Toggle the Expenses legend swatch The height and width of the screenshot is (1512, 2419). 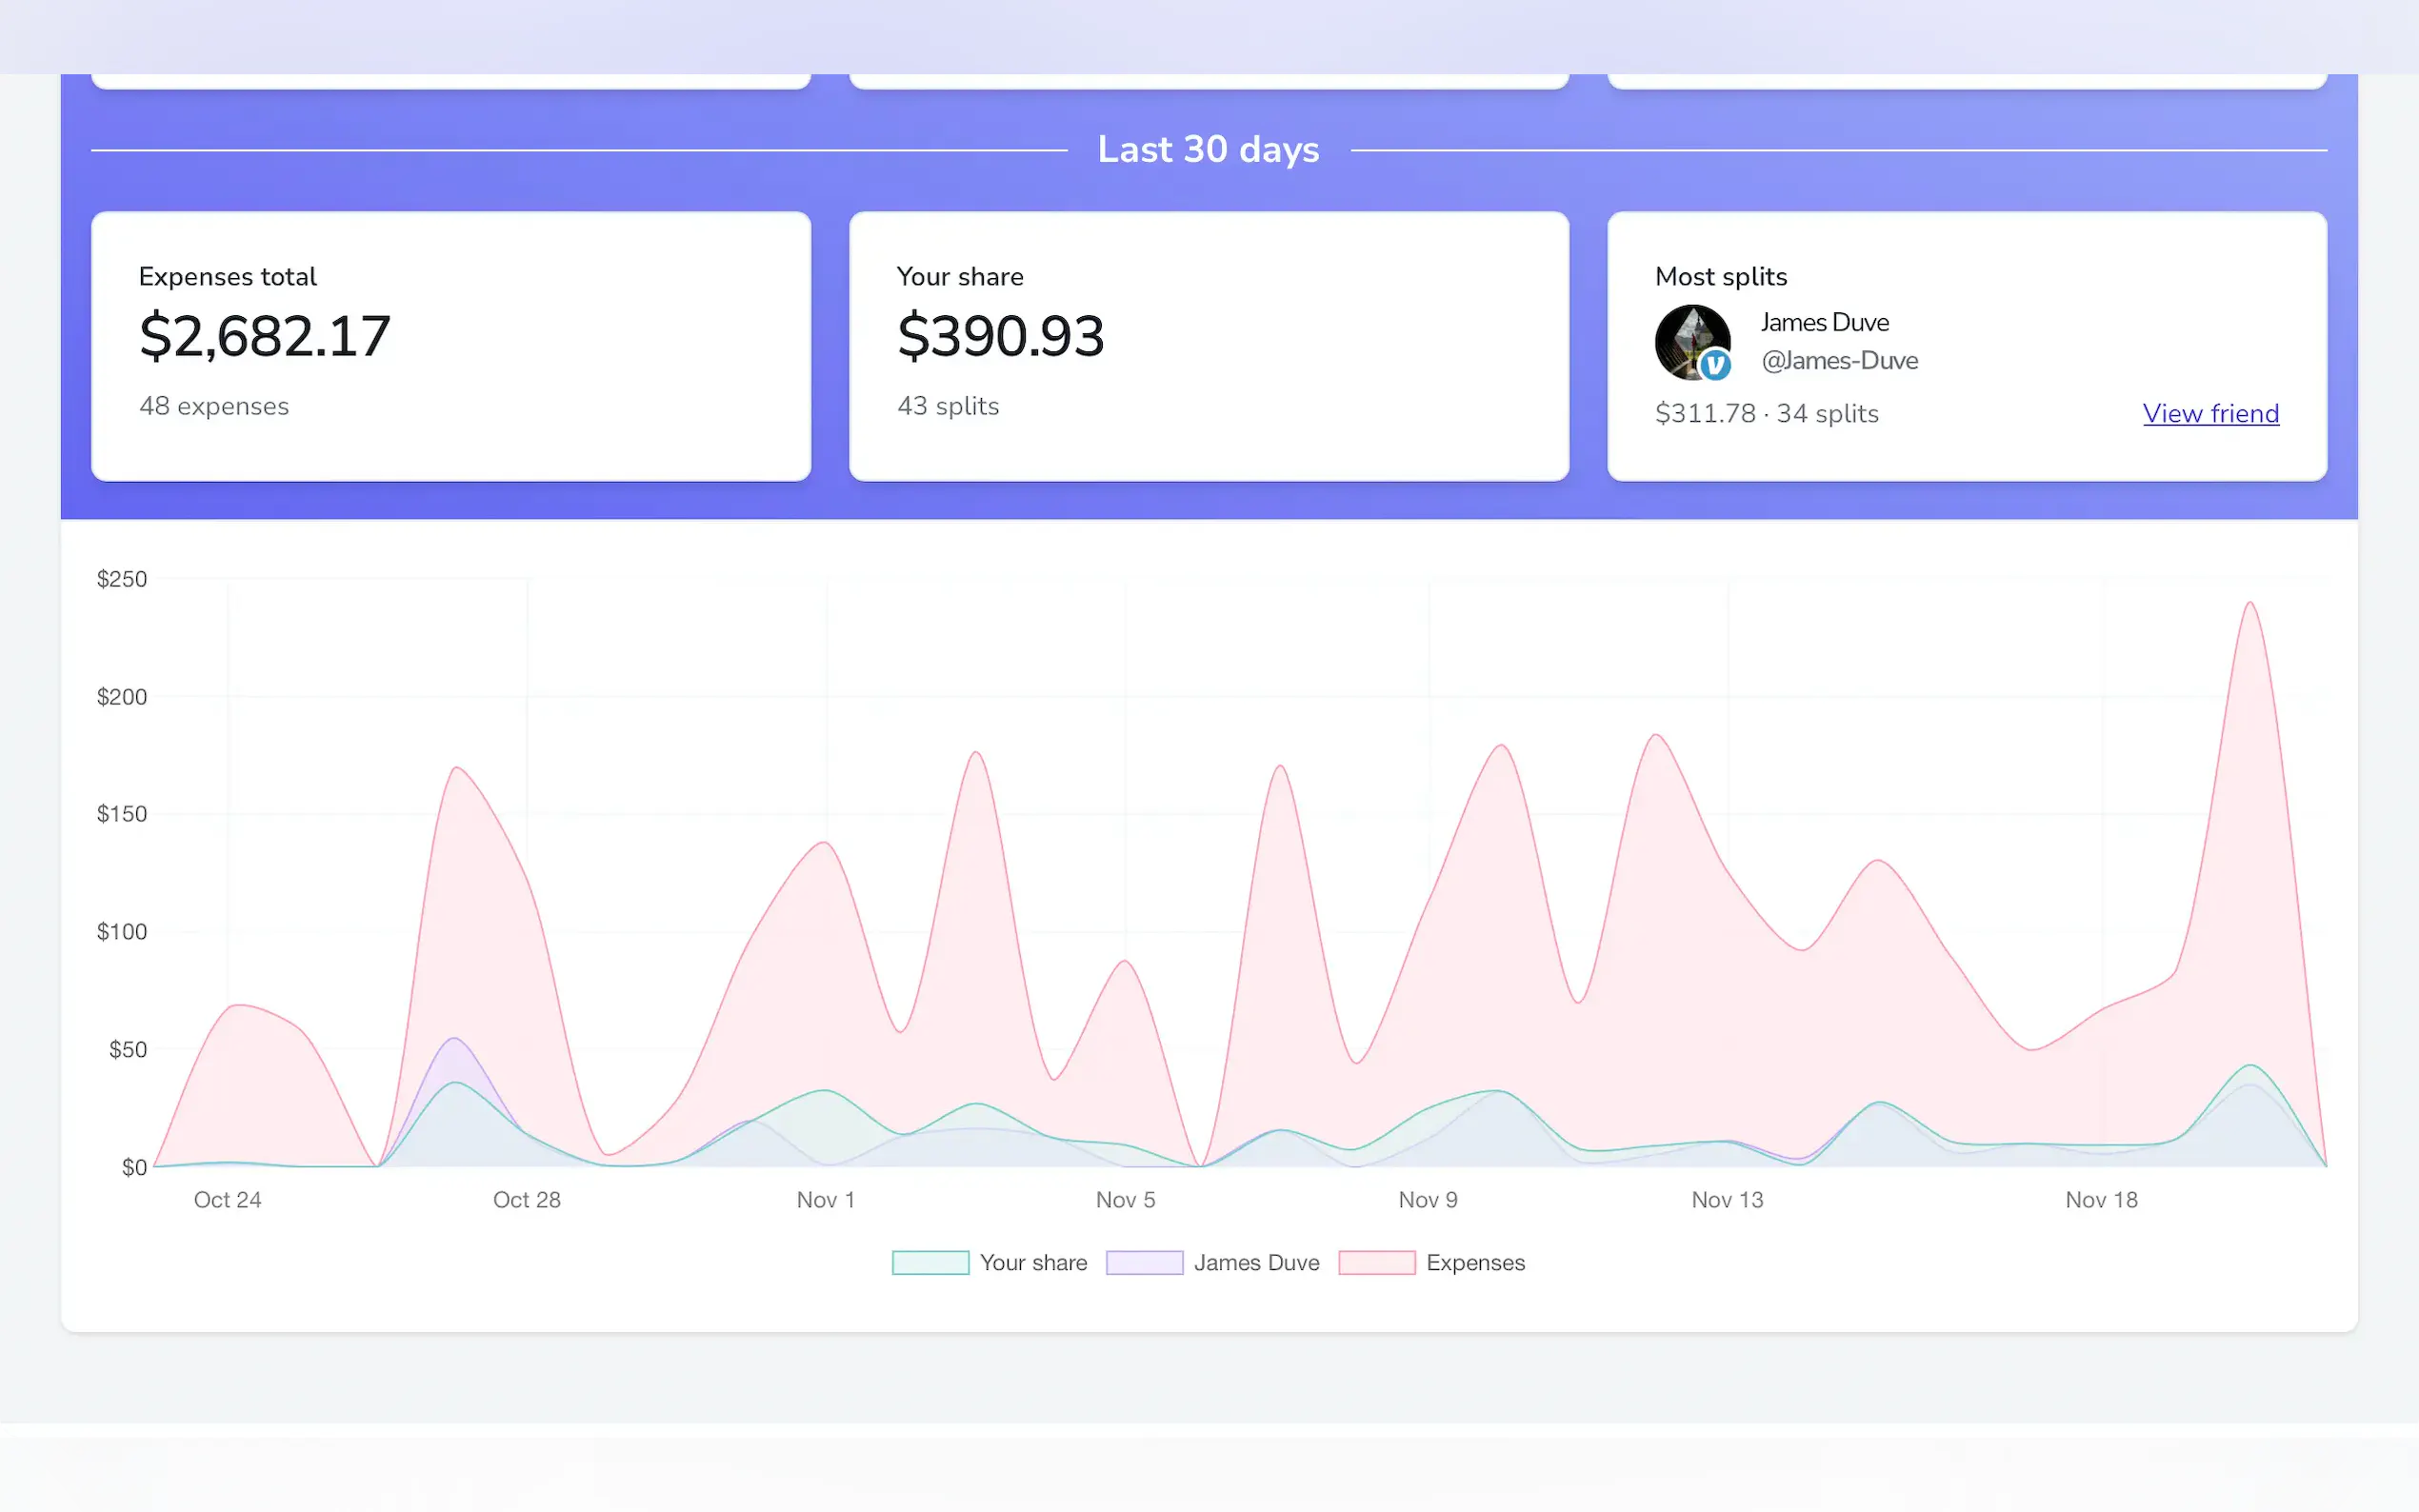coord(1376,1262)
